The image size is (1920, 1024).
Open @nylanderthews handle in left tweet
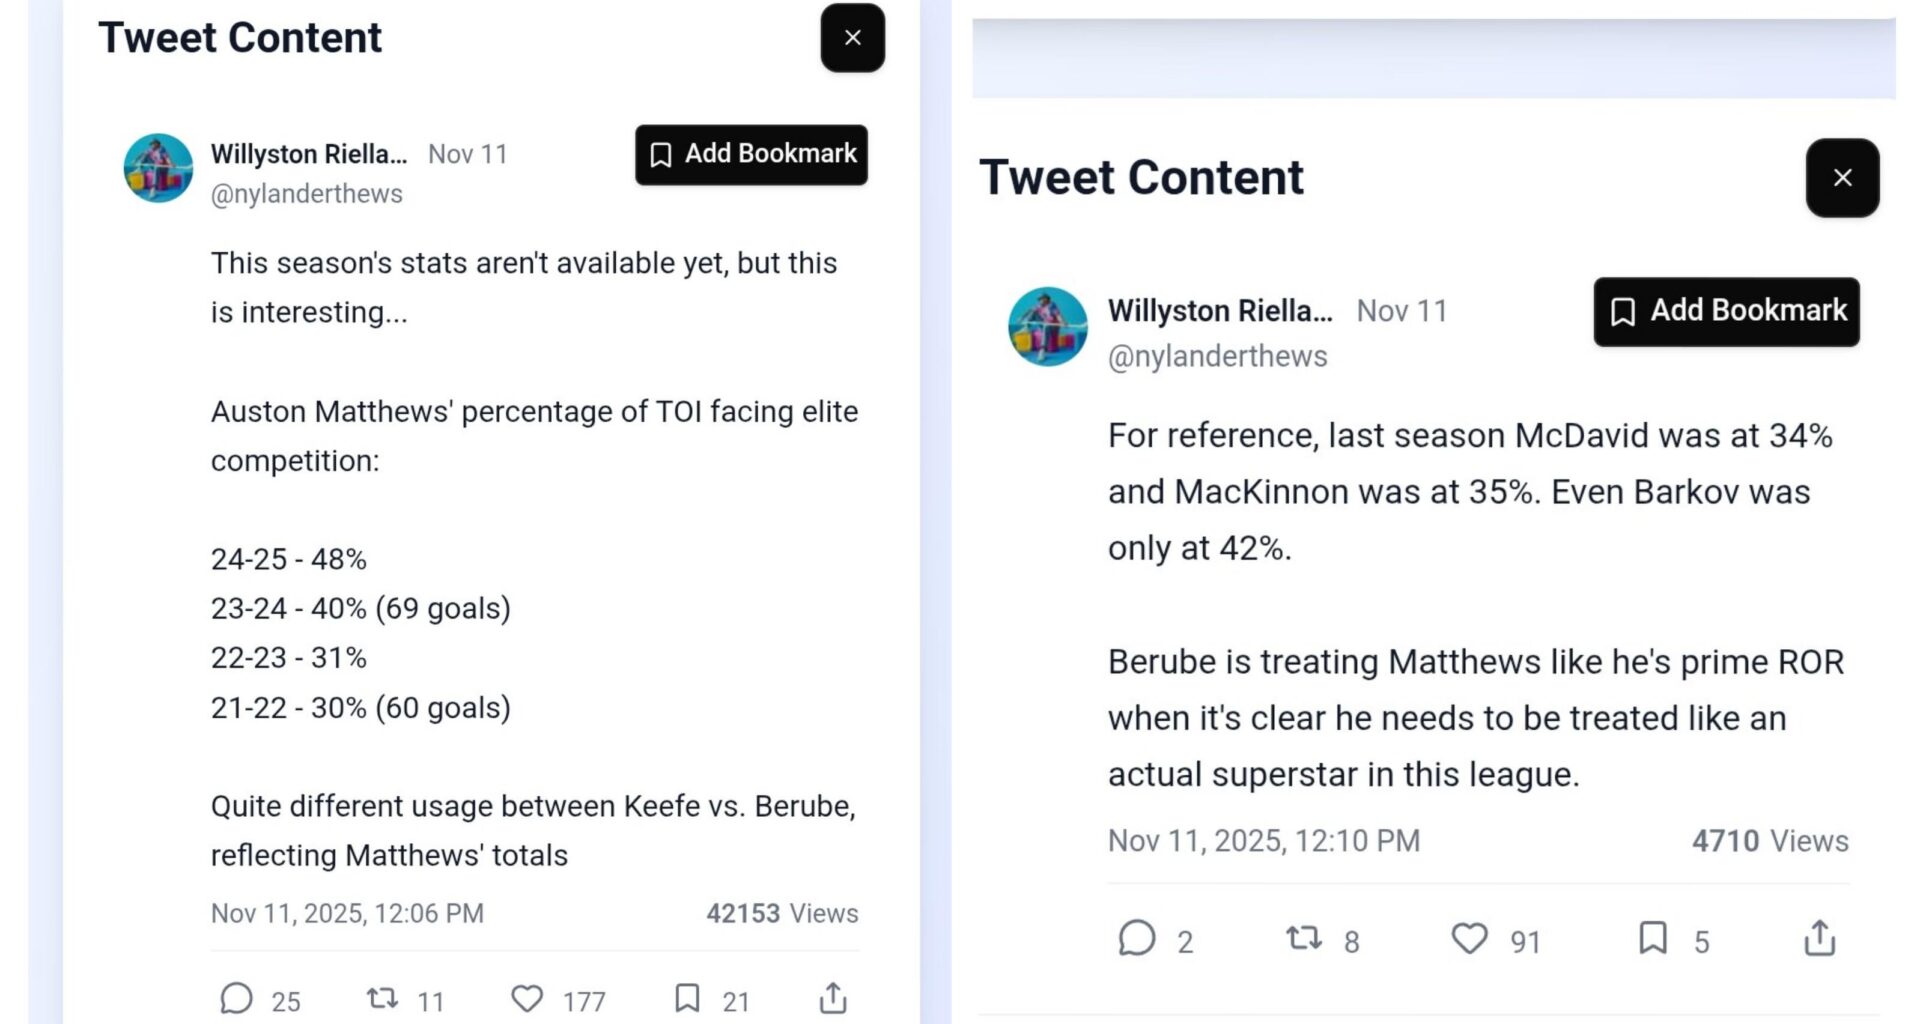click(306, 194)
